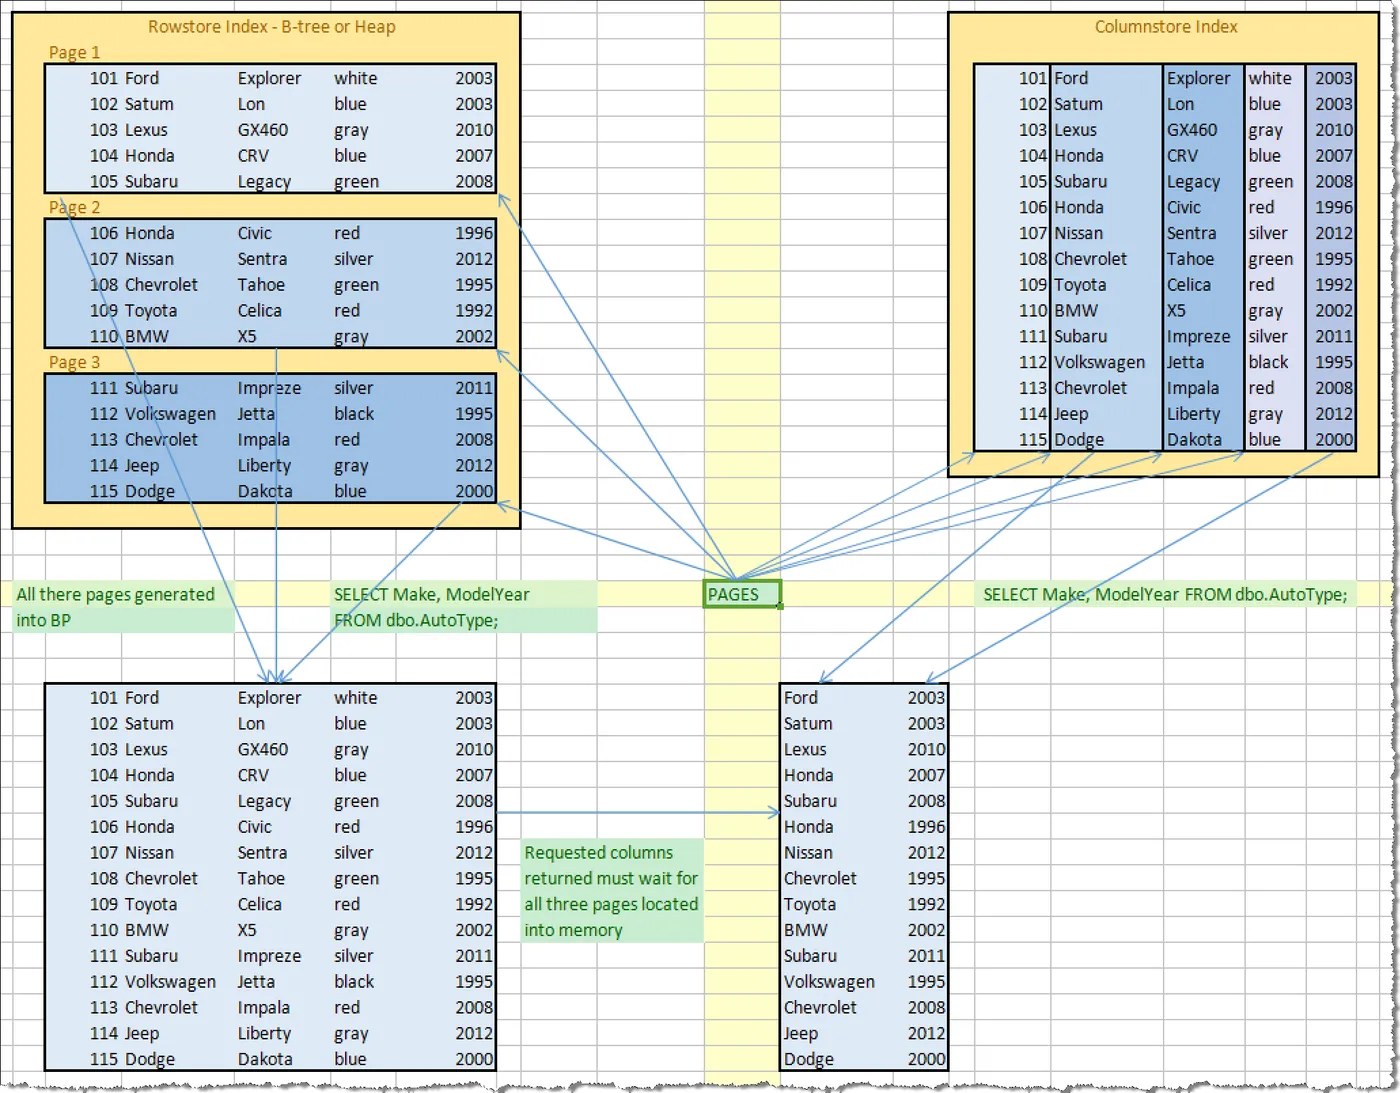Select 'Jetta' in the full-row result table
The width and height of the screenshot is (1400, 1093).
pos(256,982)
